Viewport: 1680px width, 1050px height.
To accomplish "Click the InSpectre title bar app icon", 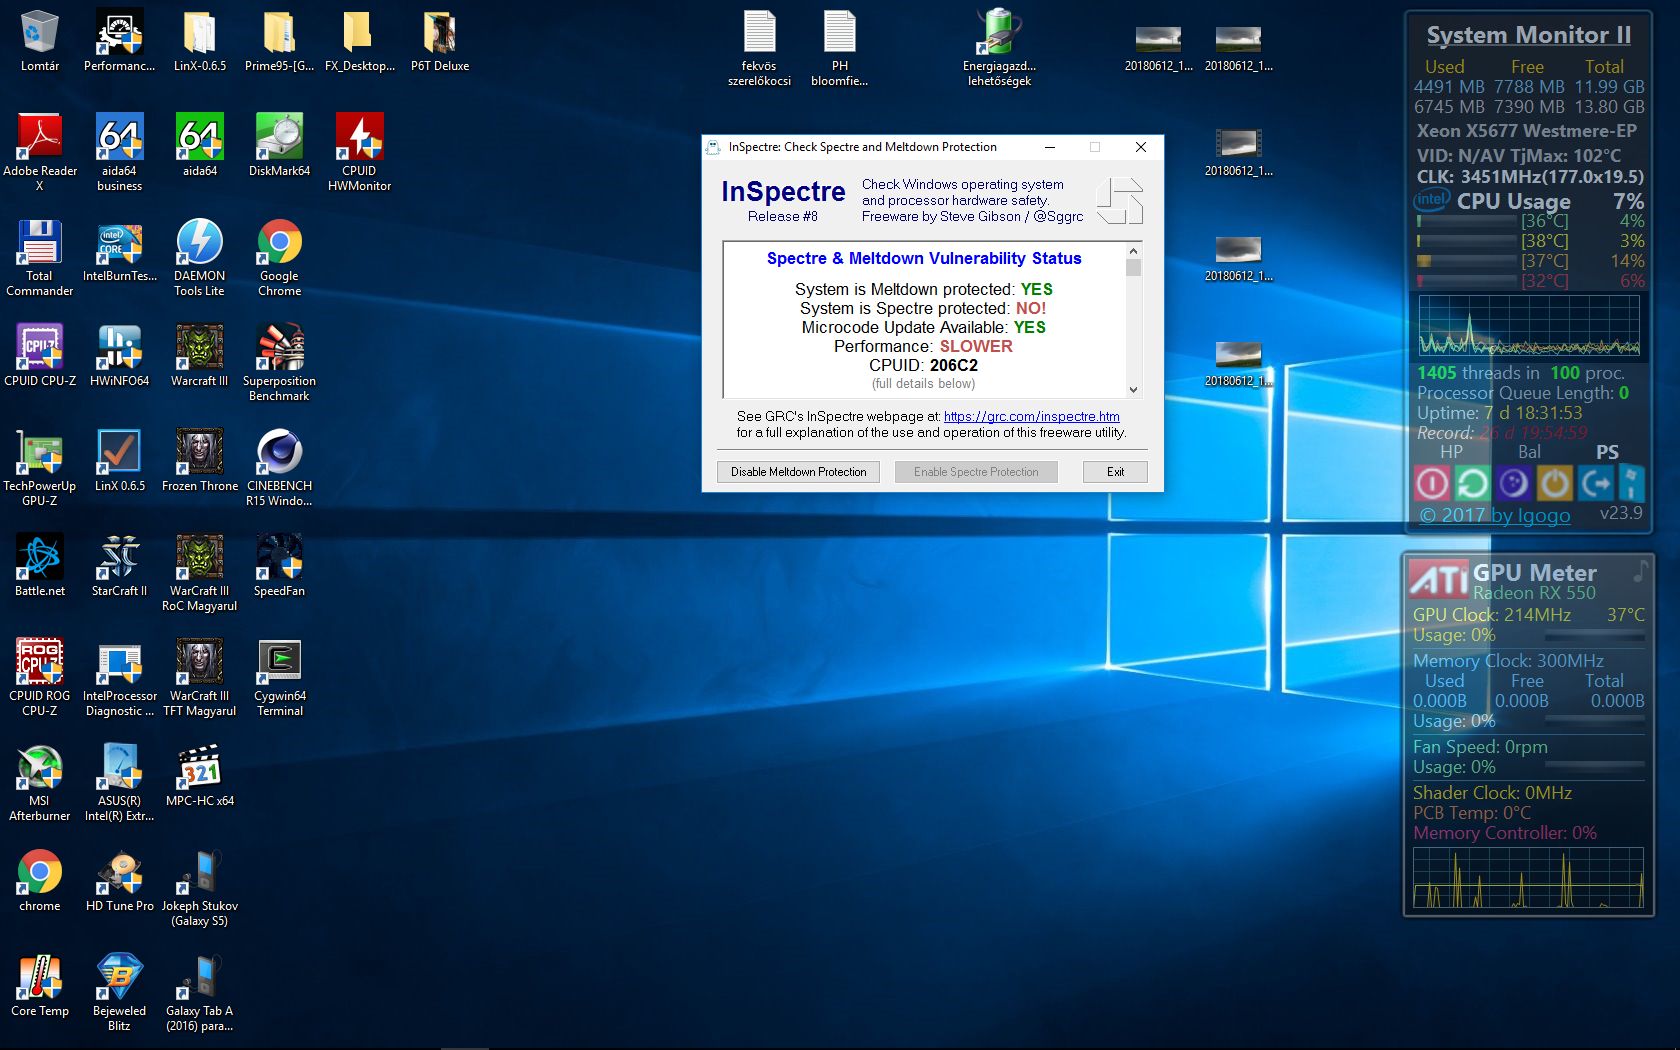I will (713, 147).
